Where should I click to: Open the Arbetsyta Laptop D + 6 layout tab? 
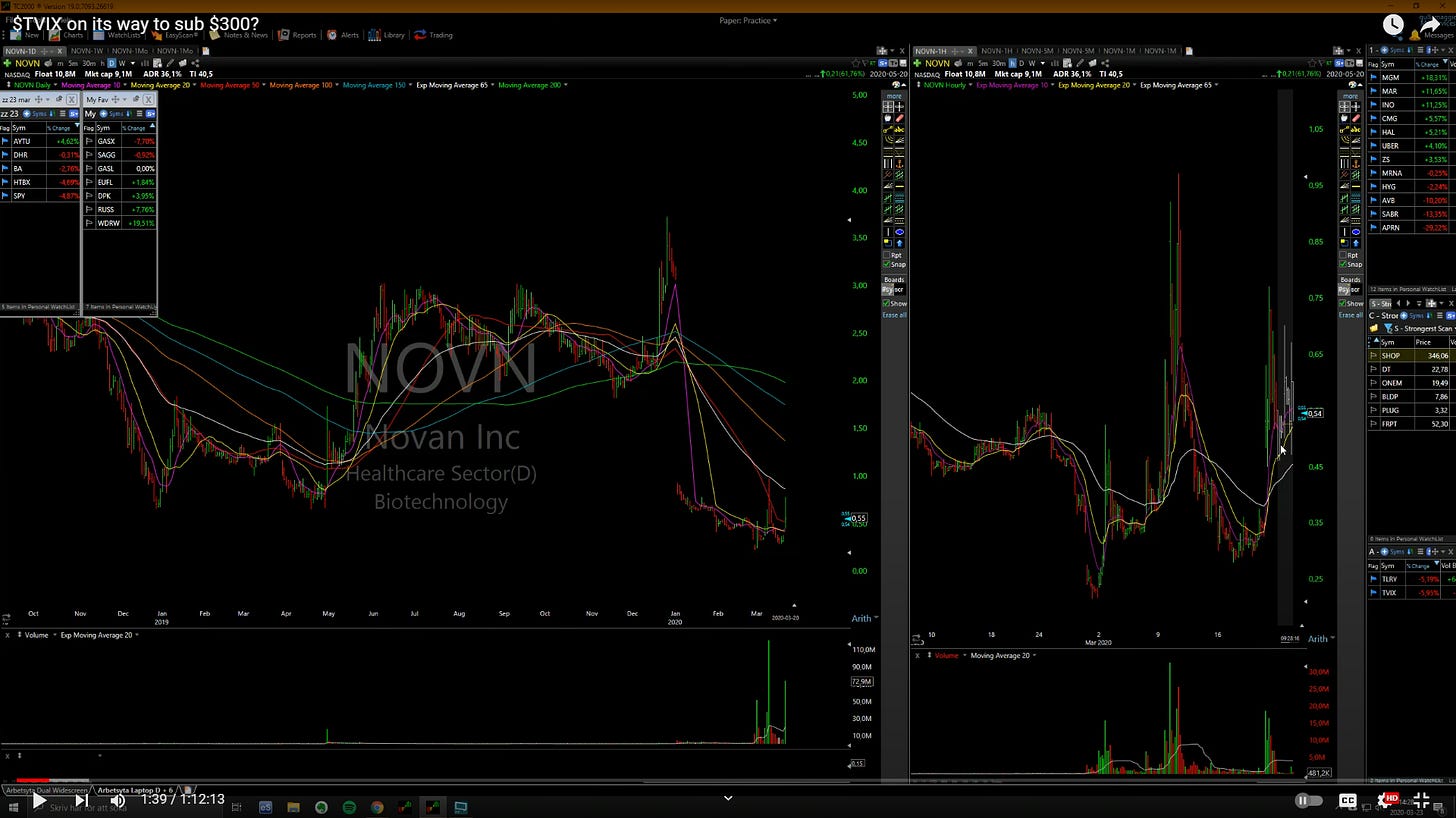[135, 790]
